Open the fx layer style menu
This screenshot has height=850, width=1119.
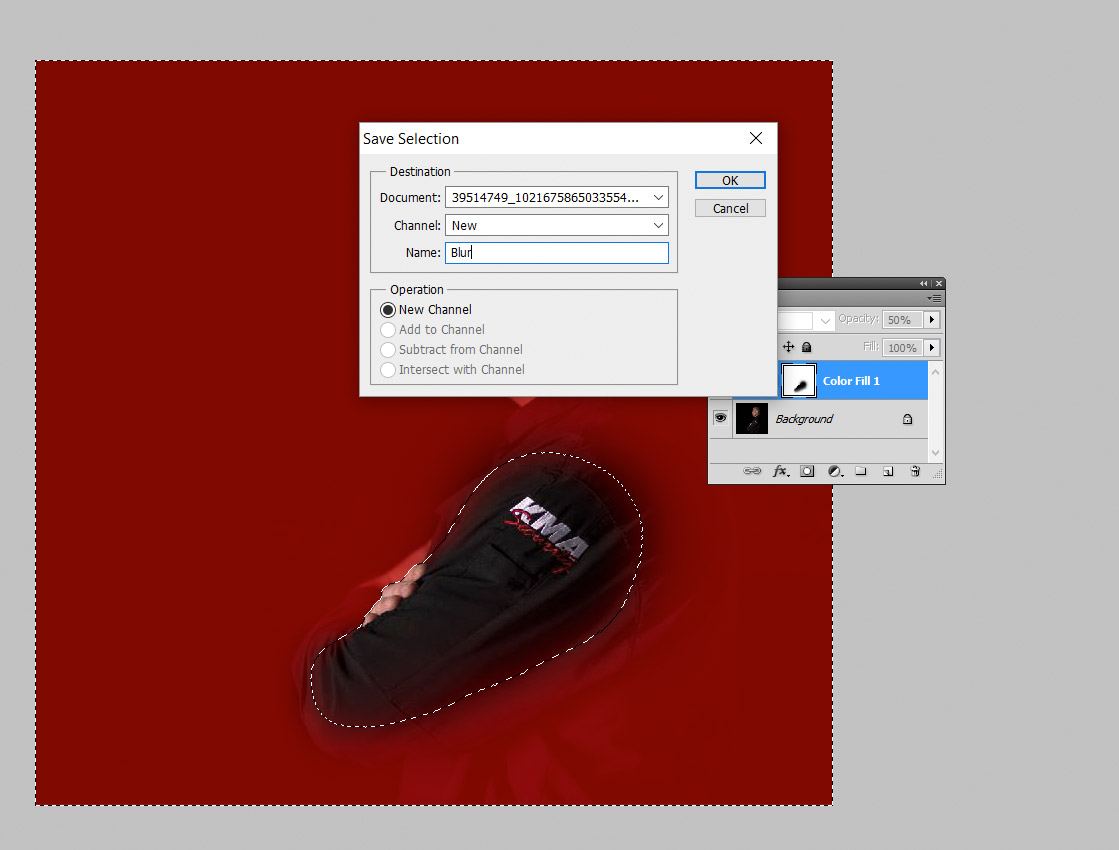click(780, 471)
